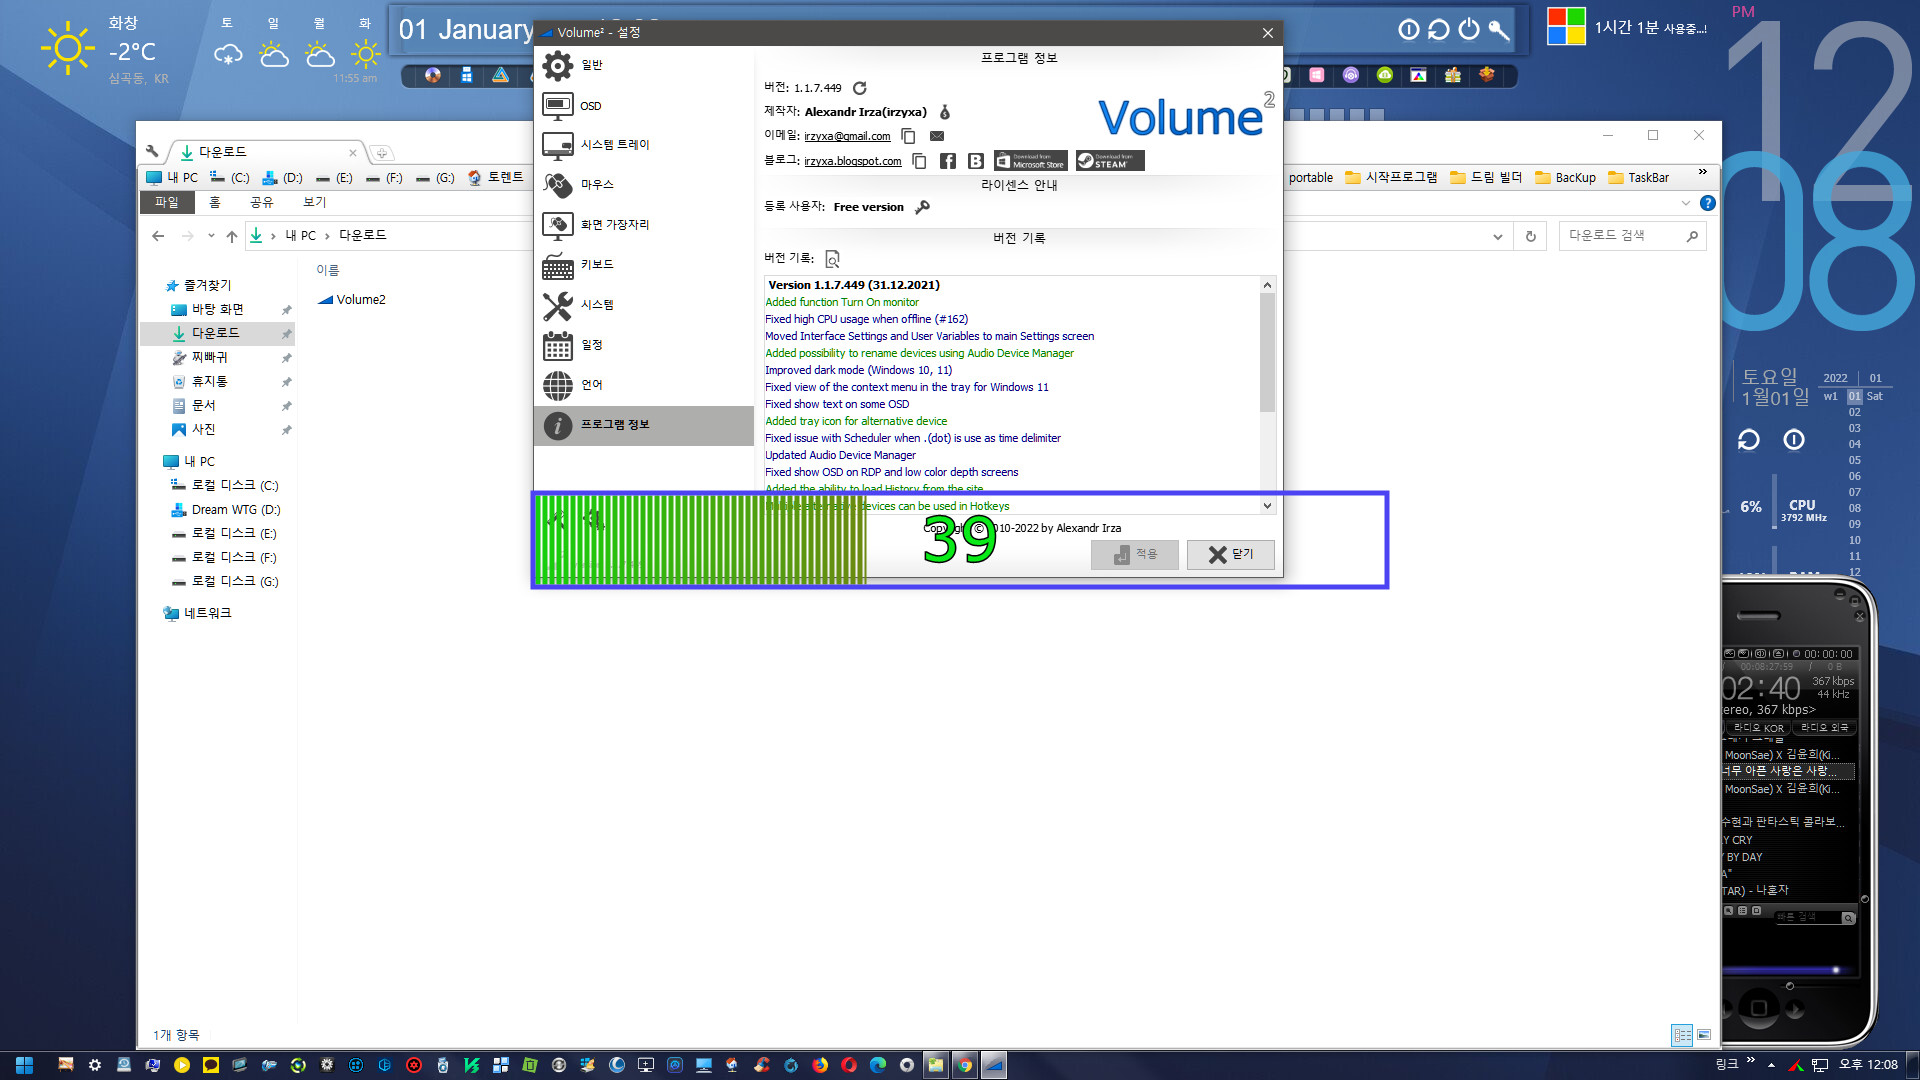The image size is (1920, 1080).
Task: Select the 프로그램 정보 about section
Action: coord(643,425)
